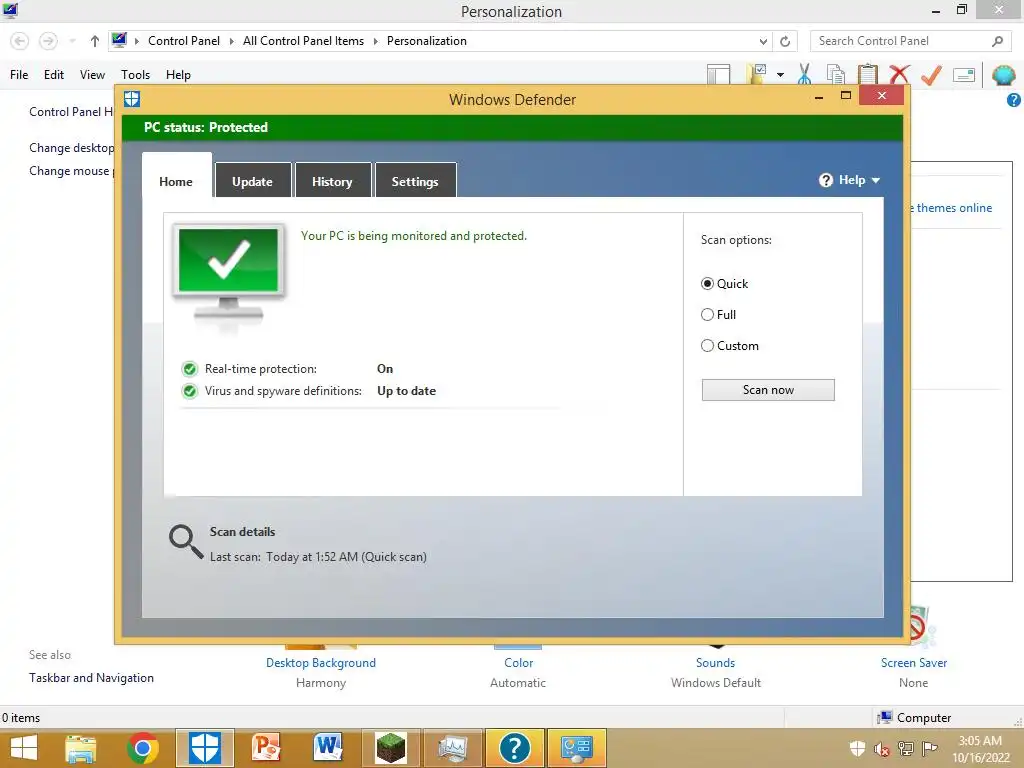1024x768 pixels.
Task: Click the forward navigation arrow
Action: pyautogui.click(x=48, y=41)
